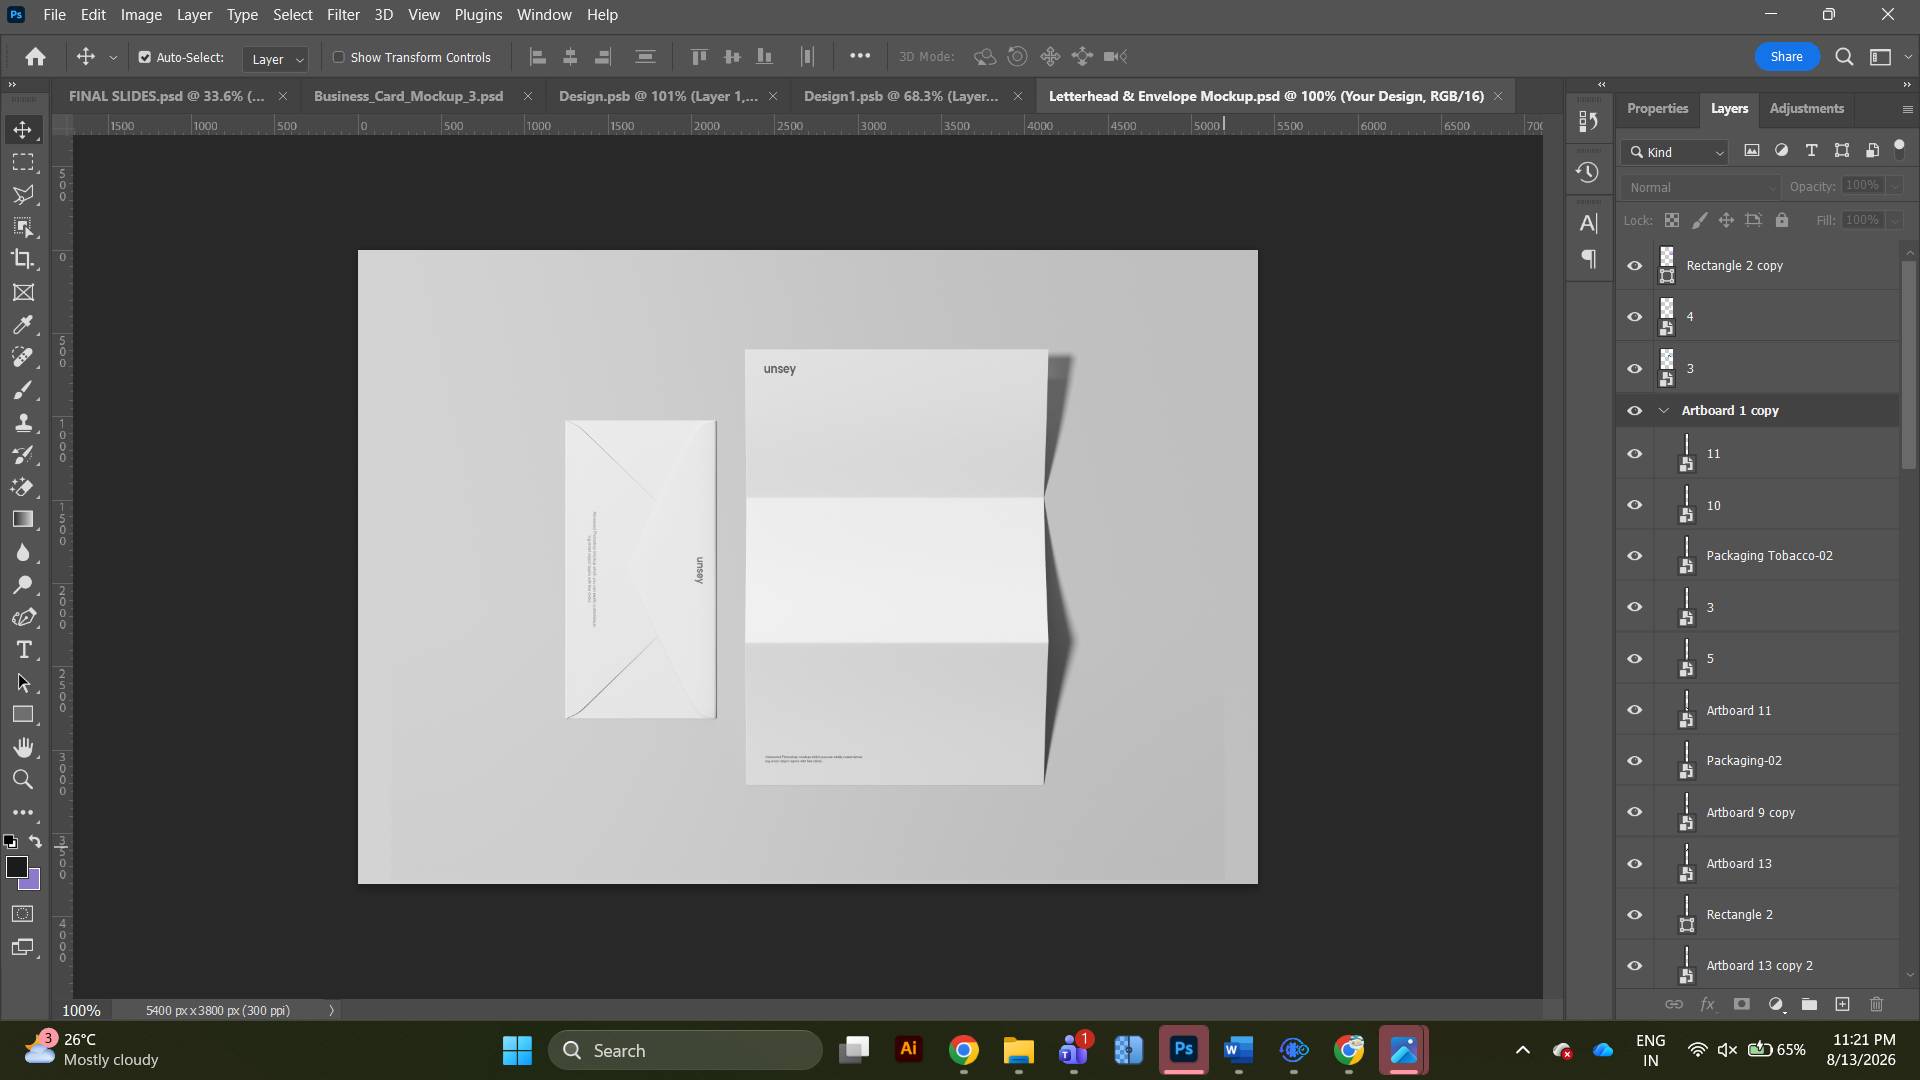The height and width of the screenshot is (1080, 1920).
Task: Open Illustrator from the taskbar
Action: click(908, 1049)
